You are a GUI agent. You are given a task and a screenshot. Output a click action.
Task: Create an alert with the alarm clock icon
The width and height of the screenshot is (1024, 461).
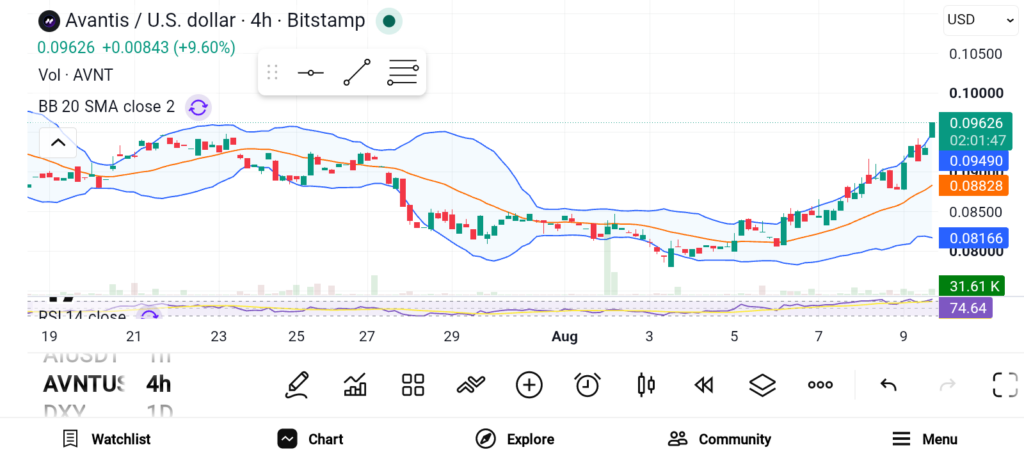[587, 385]
